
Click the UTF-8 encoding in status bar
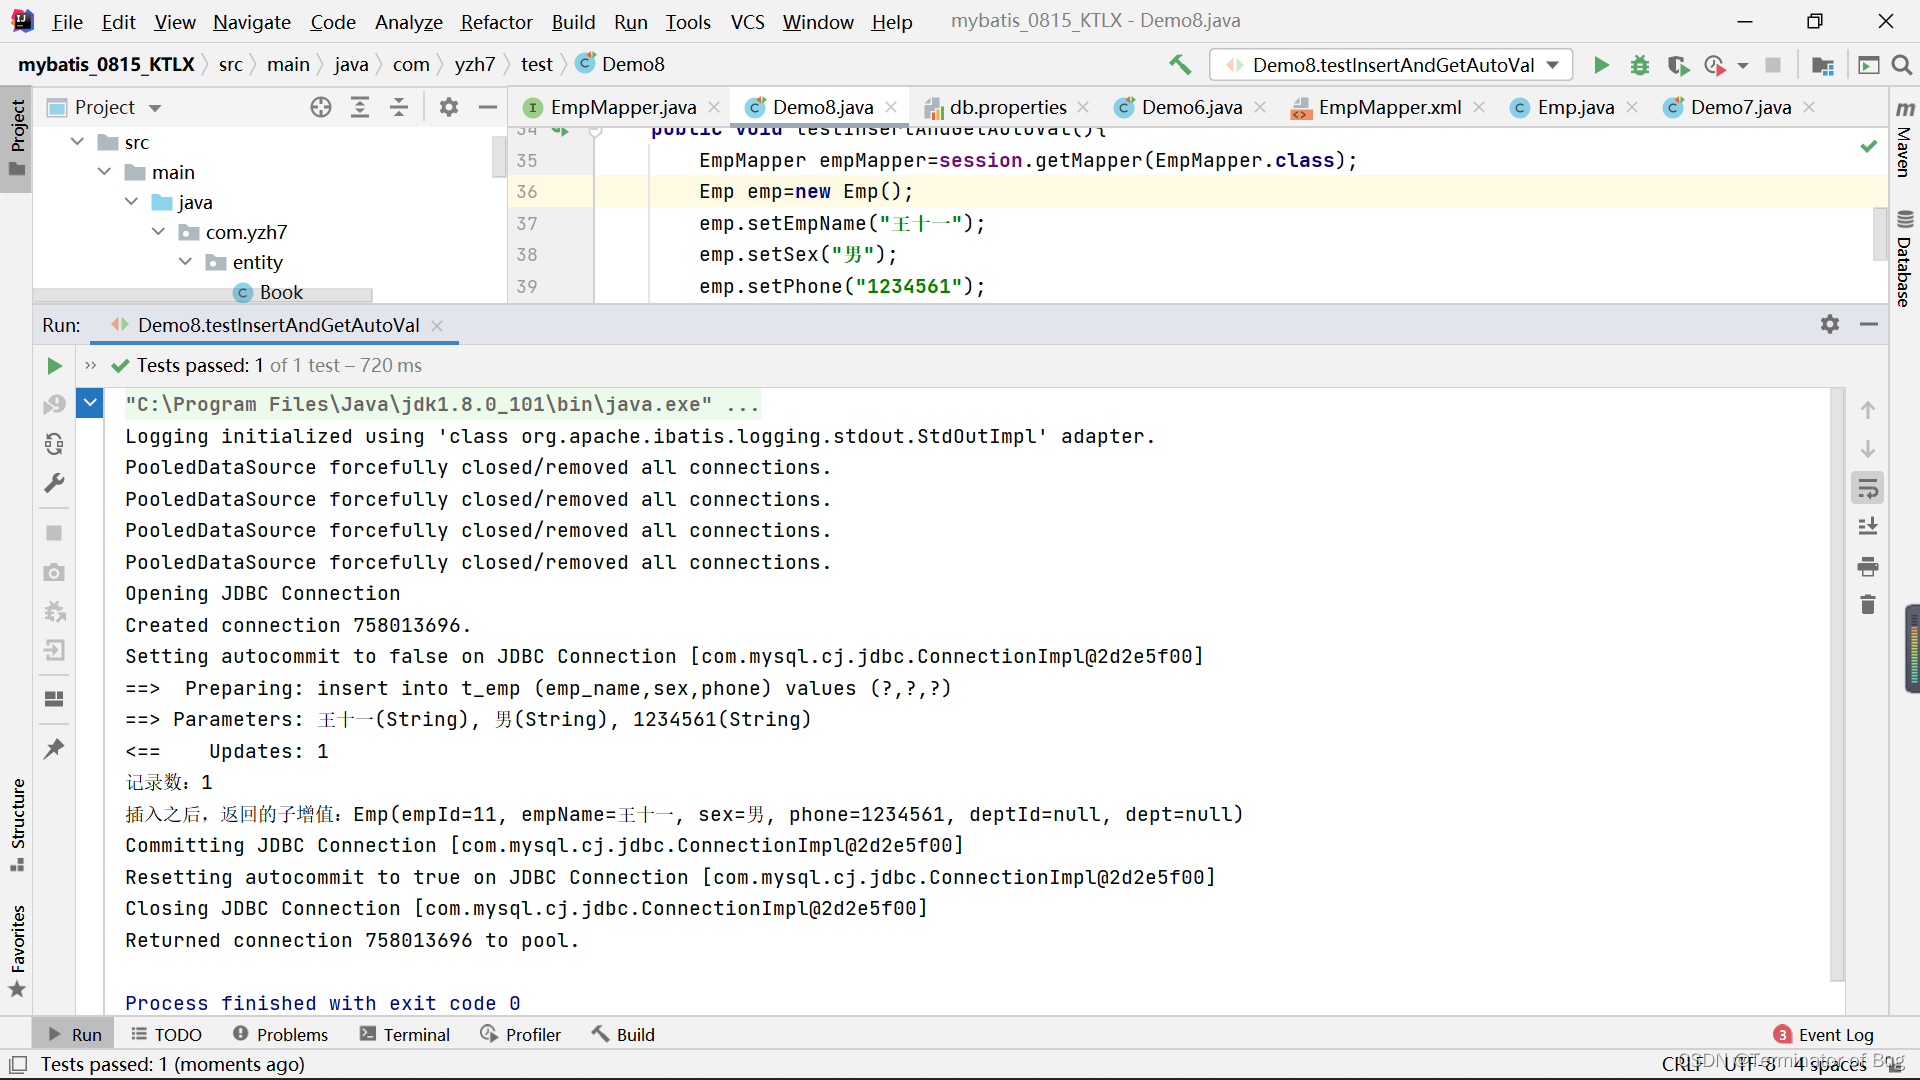click(x=1750, y=1064)
